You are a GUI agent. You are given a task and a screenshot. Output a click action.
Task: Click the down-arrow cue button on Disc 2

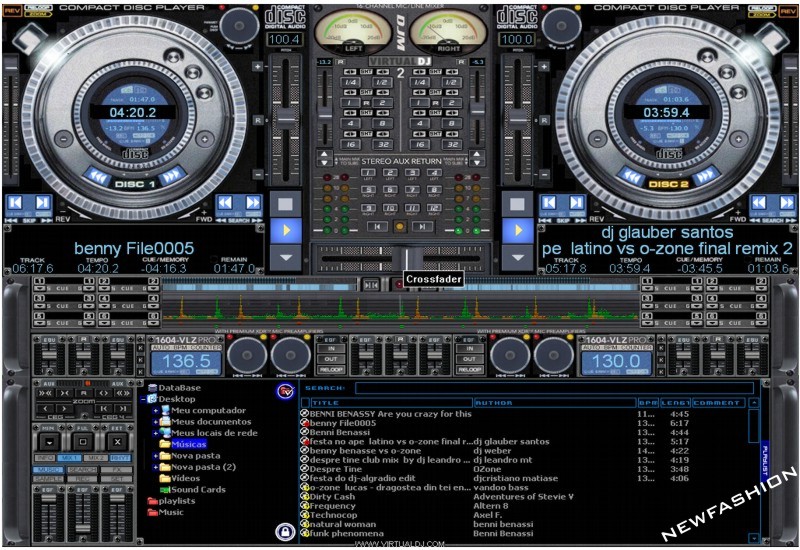518,257
